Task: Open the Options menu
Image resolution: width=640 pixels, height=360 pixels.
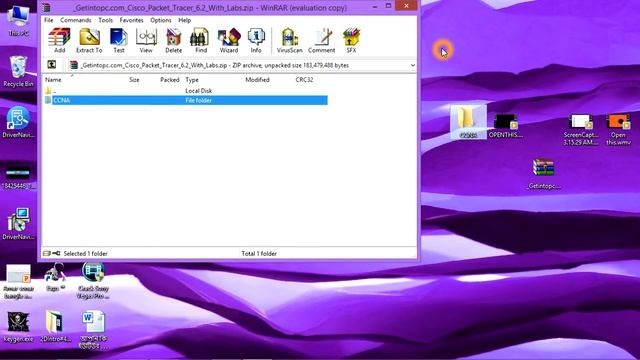Action: click(x=160, y=20)
